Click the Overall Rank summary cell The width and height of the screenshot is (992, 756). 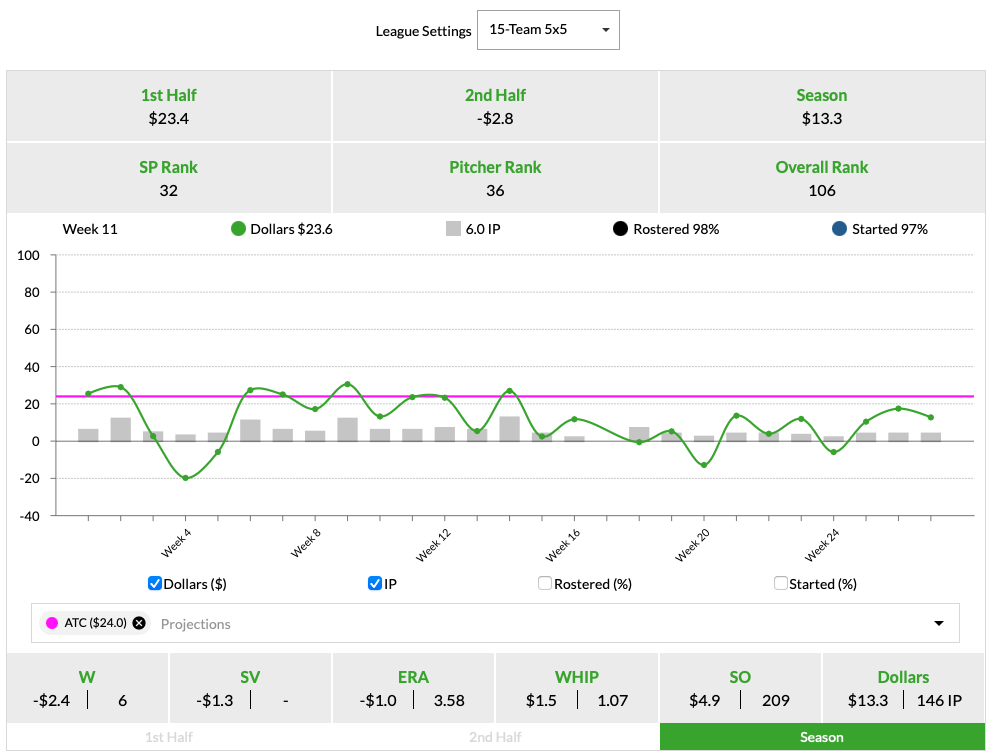click(x=822, y=178)
